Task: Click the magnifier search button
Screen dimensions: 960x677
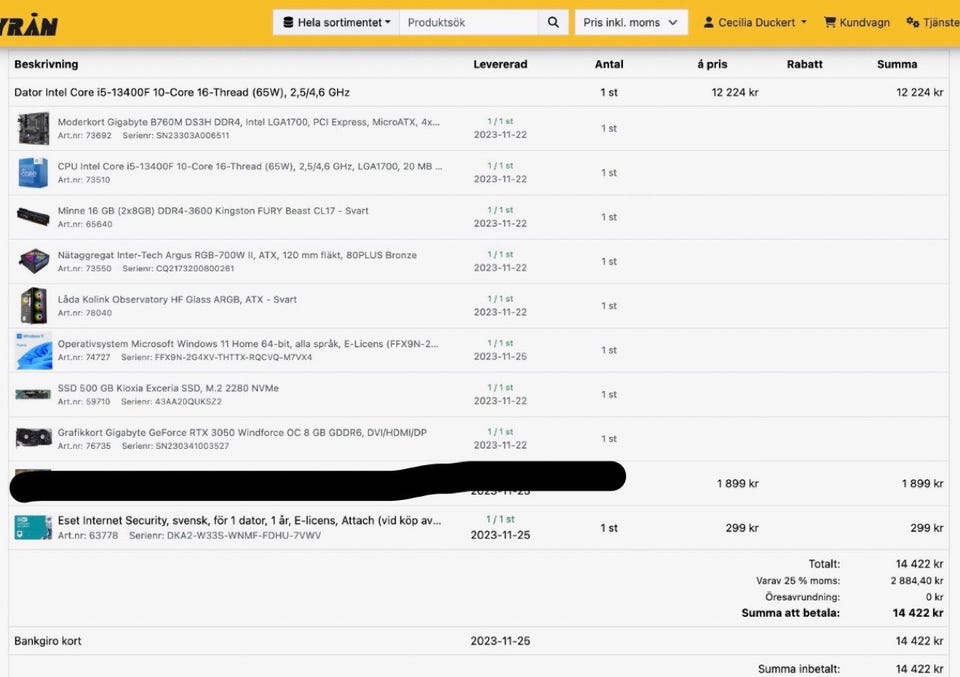Action: pyautogui.click(x=553, y=23)
